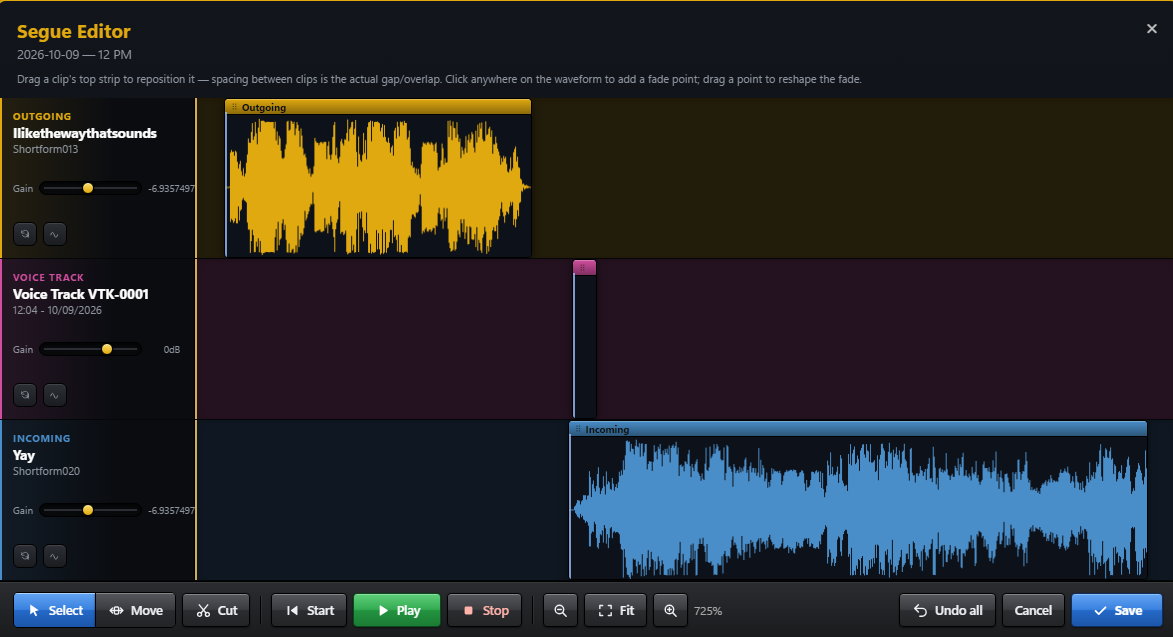The height and width of the screenshot is (637, 1173).
Task: Close the Segue Editor dialog
Action: [1151, 28]
